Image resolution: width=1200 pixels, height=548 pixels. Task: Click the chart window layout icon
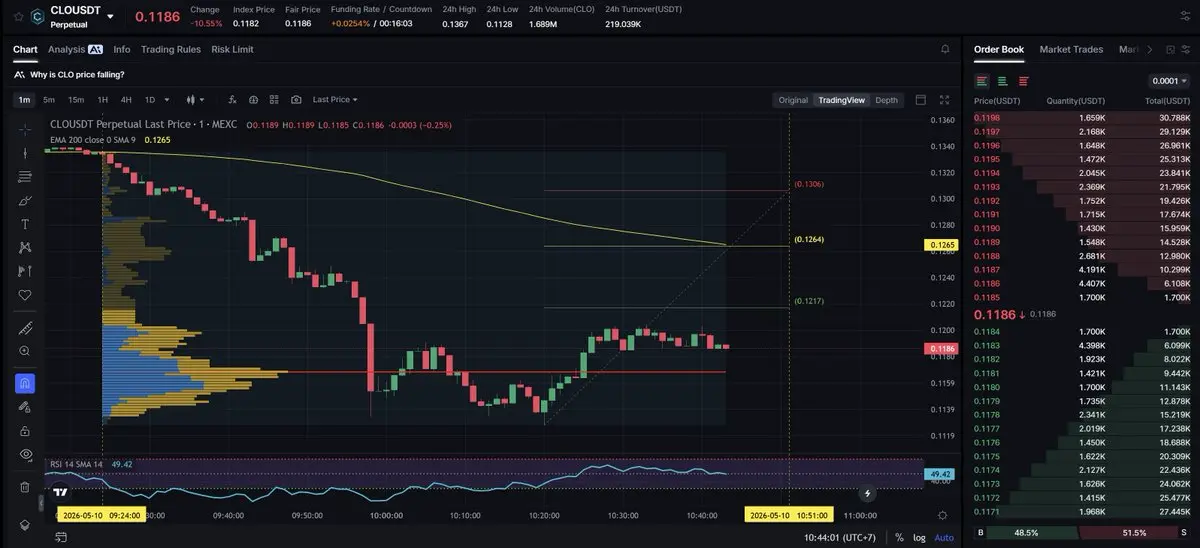point(920,100)
